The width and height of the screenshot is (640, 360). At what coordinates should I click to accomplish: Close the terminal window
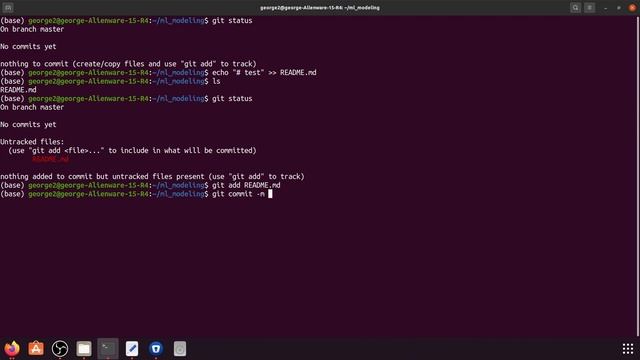(632, 8)
